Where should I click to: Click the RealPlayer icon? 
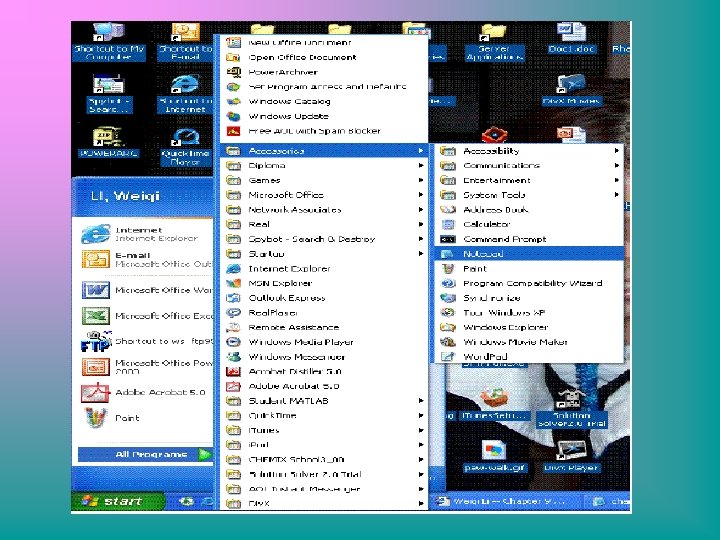pyautogui.click(x=234, y=313)
